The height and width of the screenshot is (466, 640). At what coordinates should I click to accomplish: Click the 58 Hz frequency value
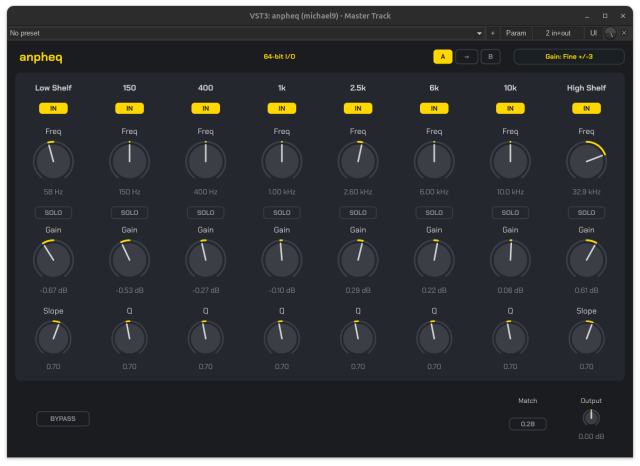(x=53, y=192)
